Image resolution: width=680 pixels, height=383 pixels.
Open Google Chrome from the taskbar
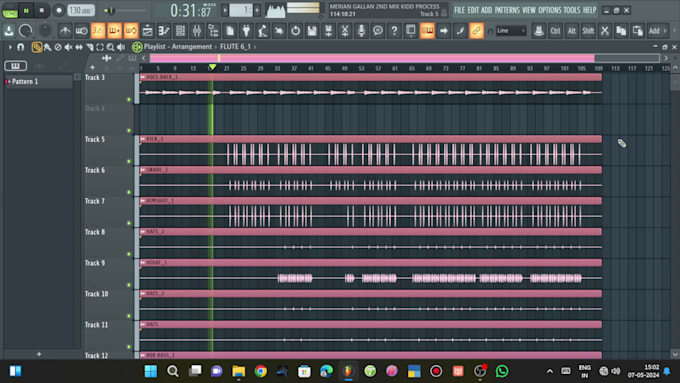click(x=261, y=371)
